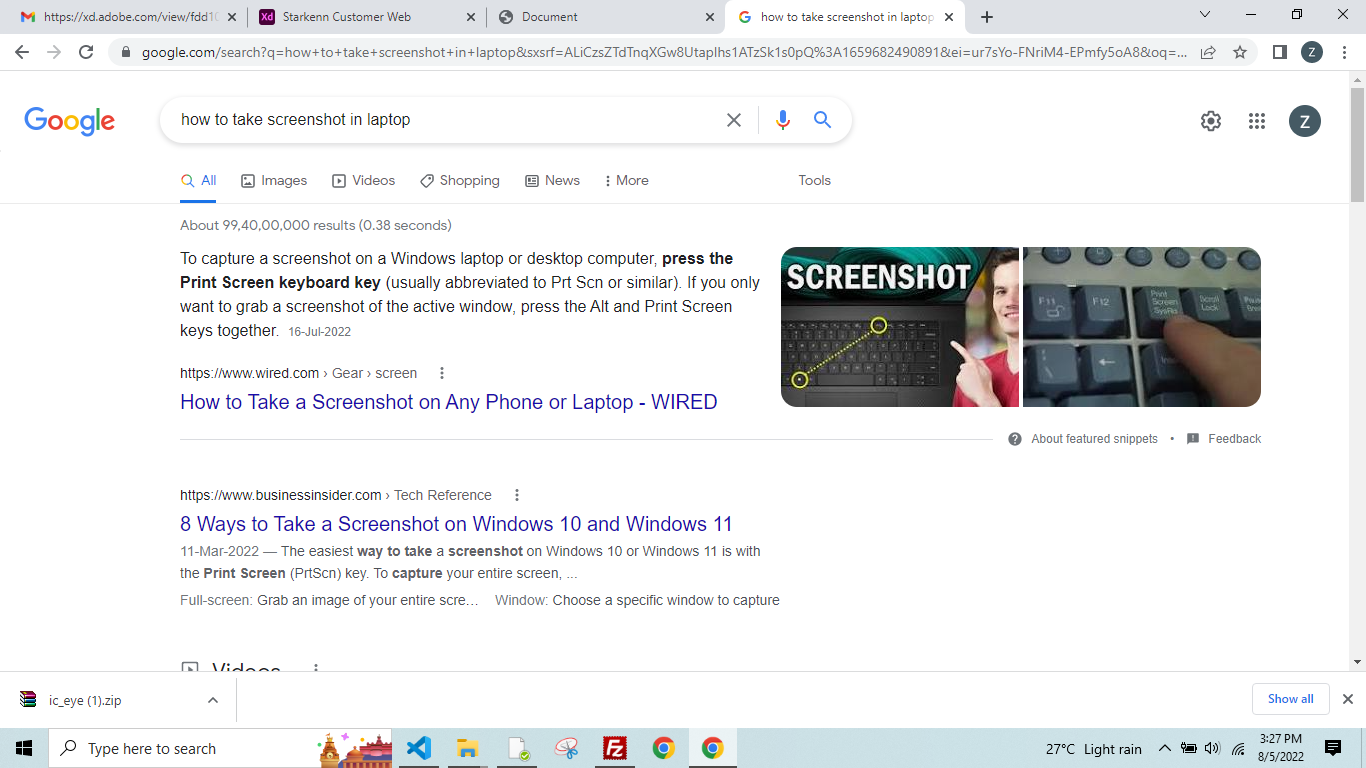Image resolution: width=1366 pixels, height=768 pixels.
Task: Clear the search box with X icon
Action: tap(734, 120)
